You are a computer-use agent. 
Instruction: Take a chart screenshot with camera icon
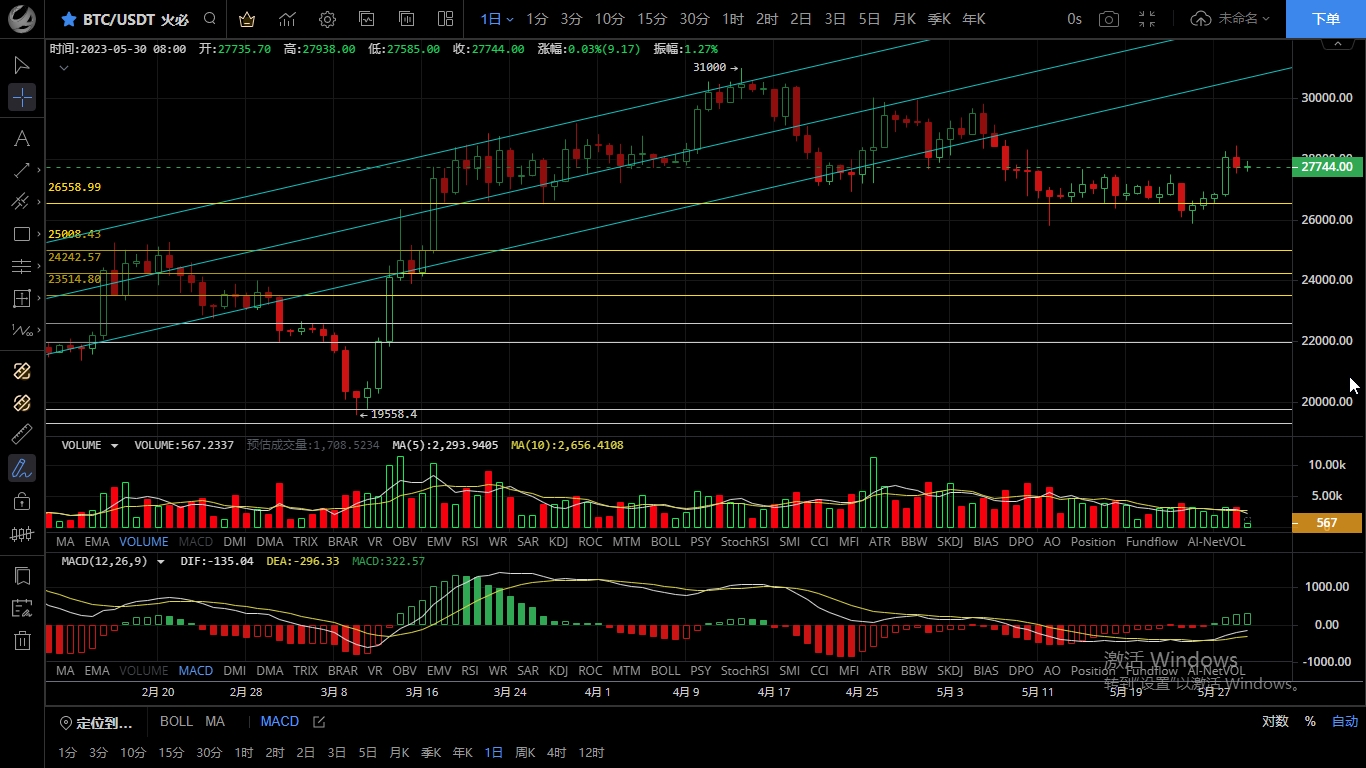(1108, 19)
